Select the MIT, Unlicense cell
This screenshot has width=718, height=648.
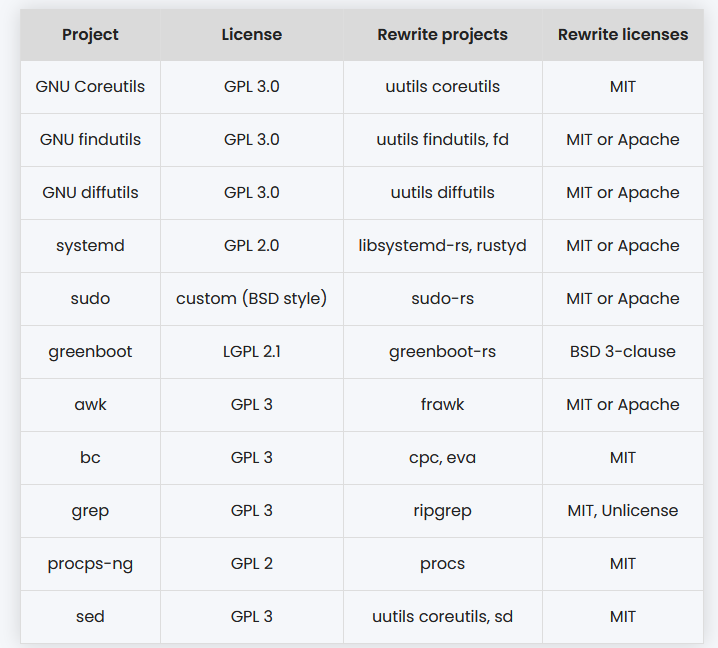click(622, 511)
